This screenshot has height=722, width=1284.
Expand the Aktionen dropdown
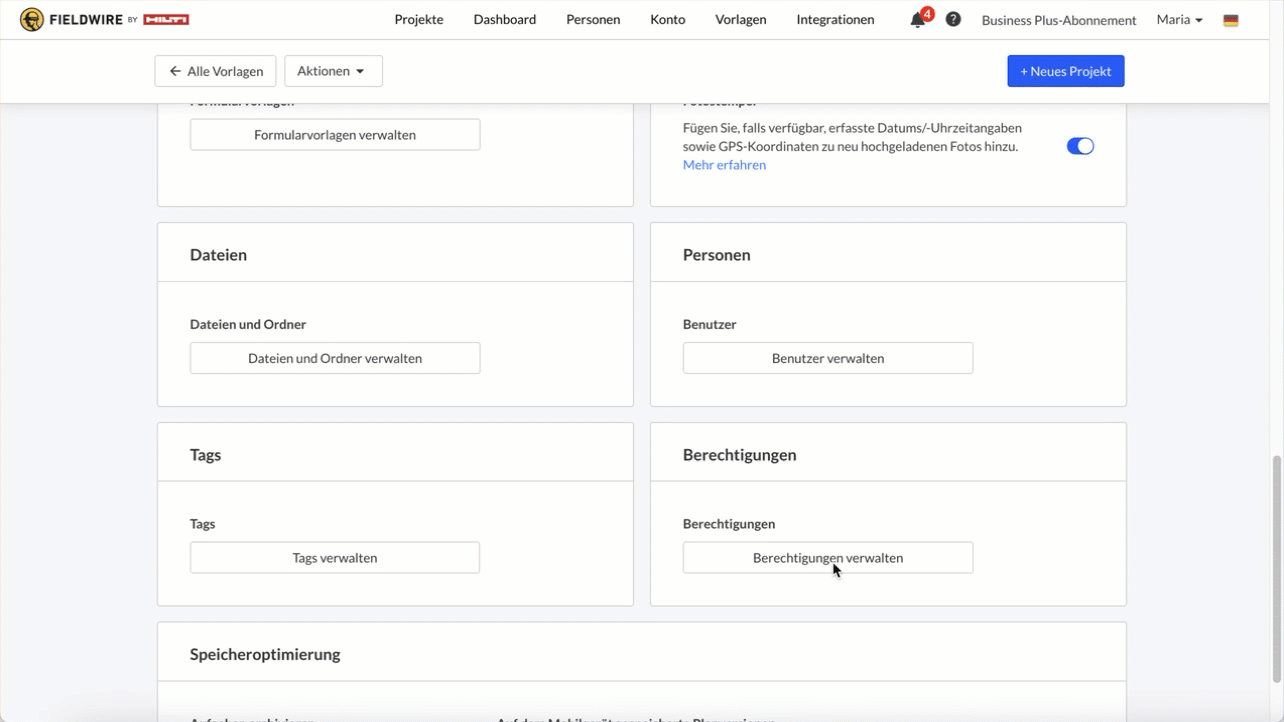coord(333,71)
